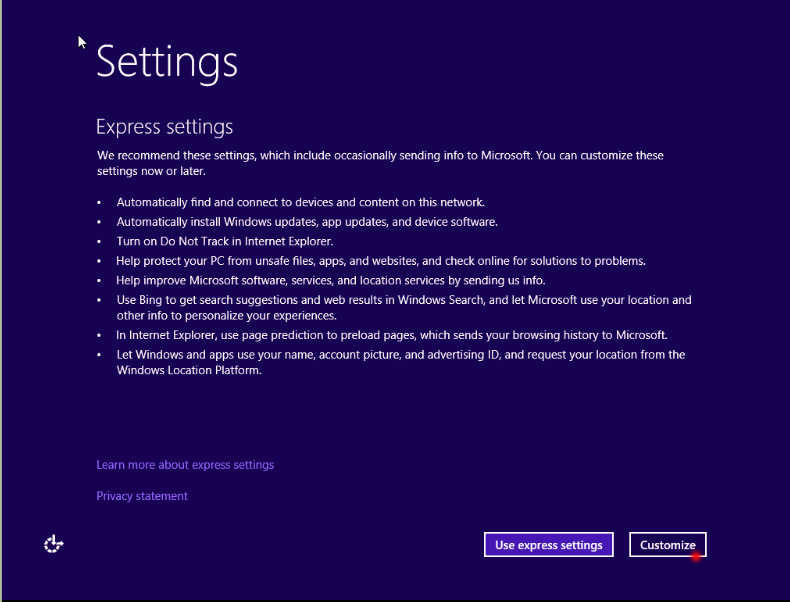790x602 pixels.
Task: Click the Use express settings button
Action: pos(549,545)
